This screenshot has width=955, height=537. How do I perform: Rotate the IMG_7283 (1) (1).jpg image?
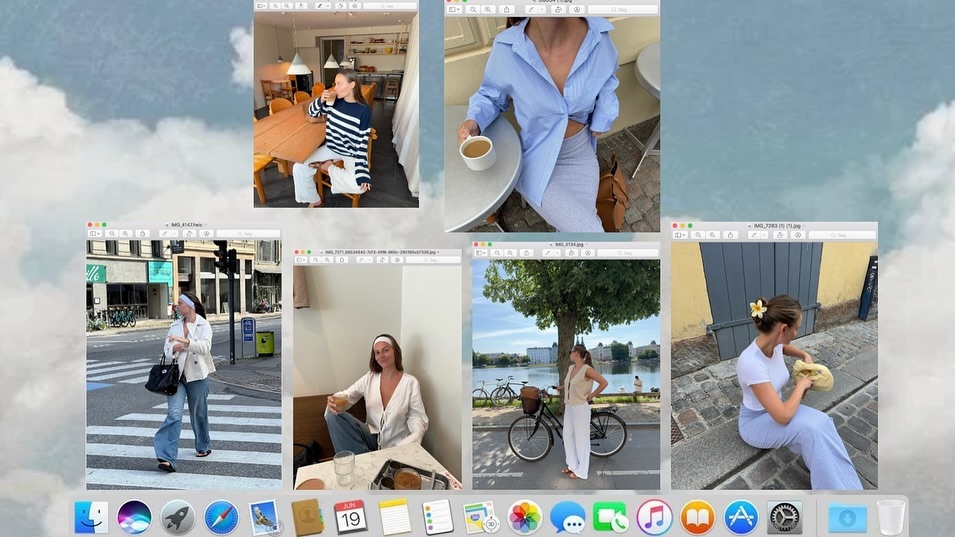click(781, 234)
